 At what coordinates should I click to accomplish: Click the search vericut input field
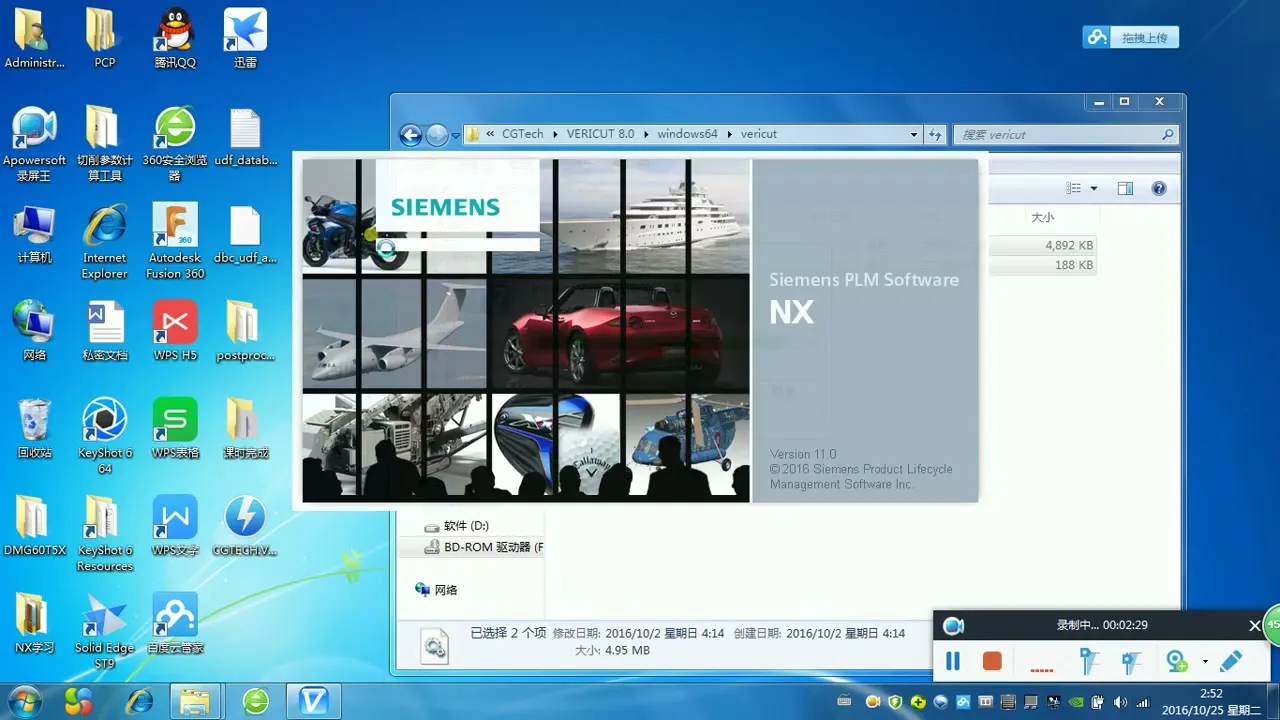click(x=1058, y=134)
